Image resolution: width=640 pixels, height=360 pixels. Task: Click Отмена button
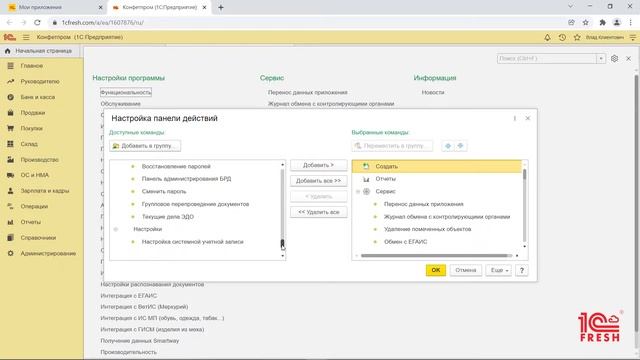[466, 270]
